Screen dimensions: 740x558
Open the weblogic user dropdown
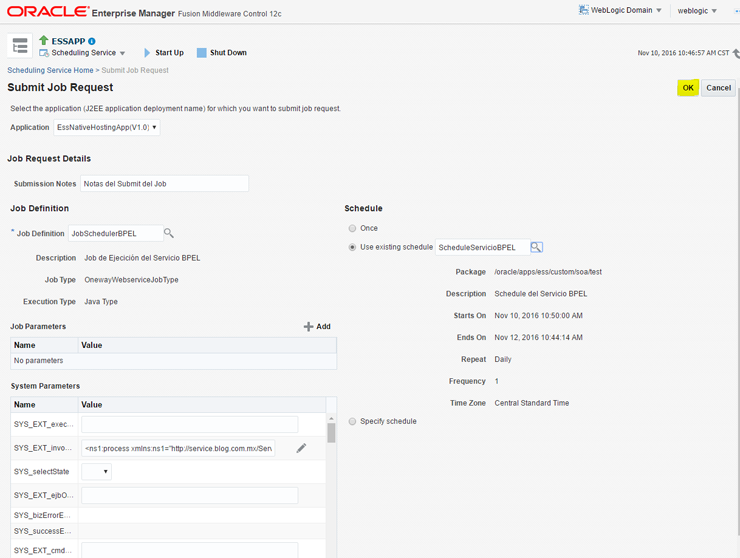tap(697, 11)
